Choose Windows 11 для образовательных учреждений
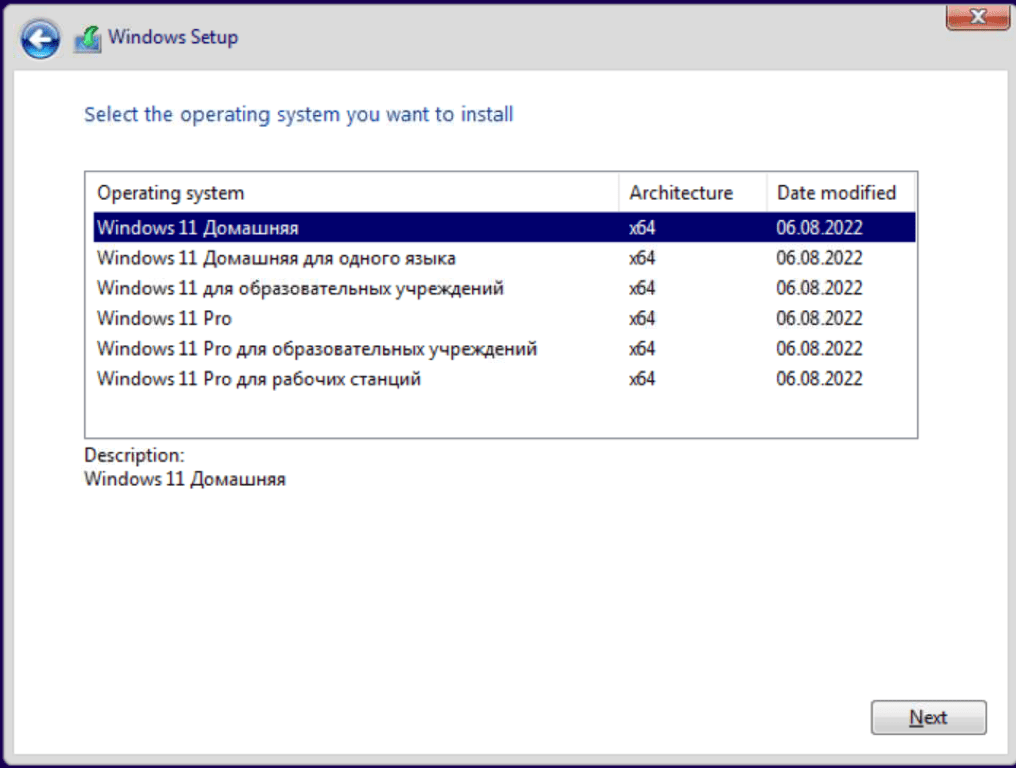This screenshot has width=1016, height=768. (x=300, y=288)
